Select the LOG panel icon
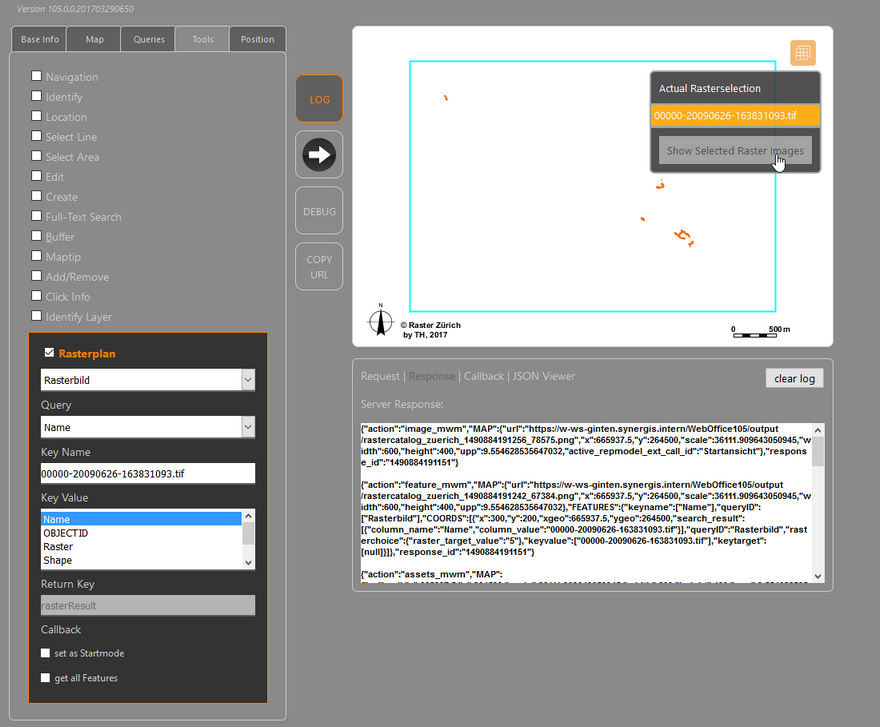Image resolution: width=880 pixels, height=727 pixels. tap(319, 98)
